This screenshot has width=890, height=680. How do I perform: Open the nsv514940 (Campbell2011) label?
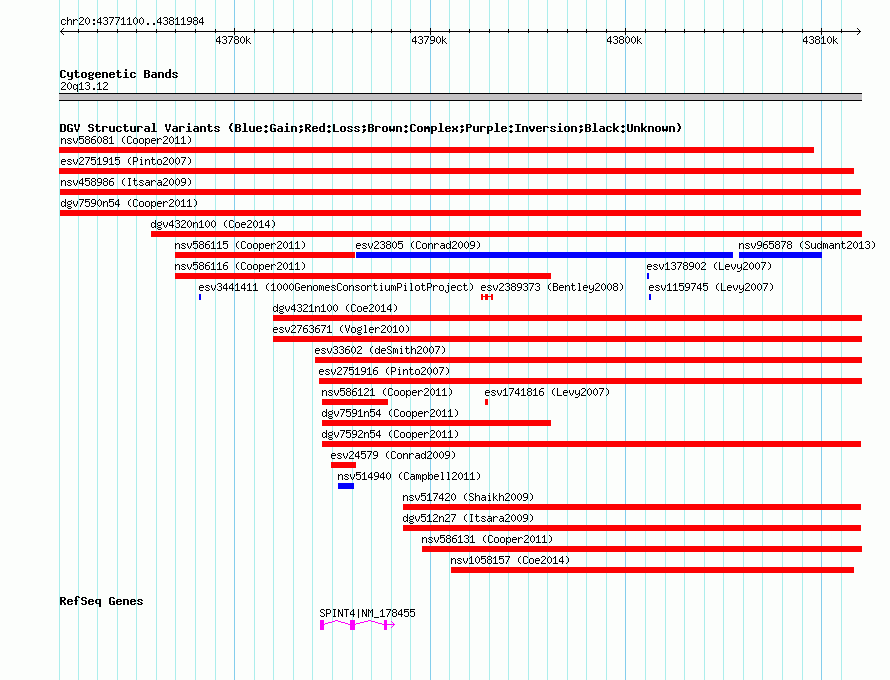409,476
